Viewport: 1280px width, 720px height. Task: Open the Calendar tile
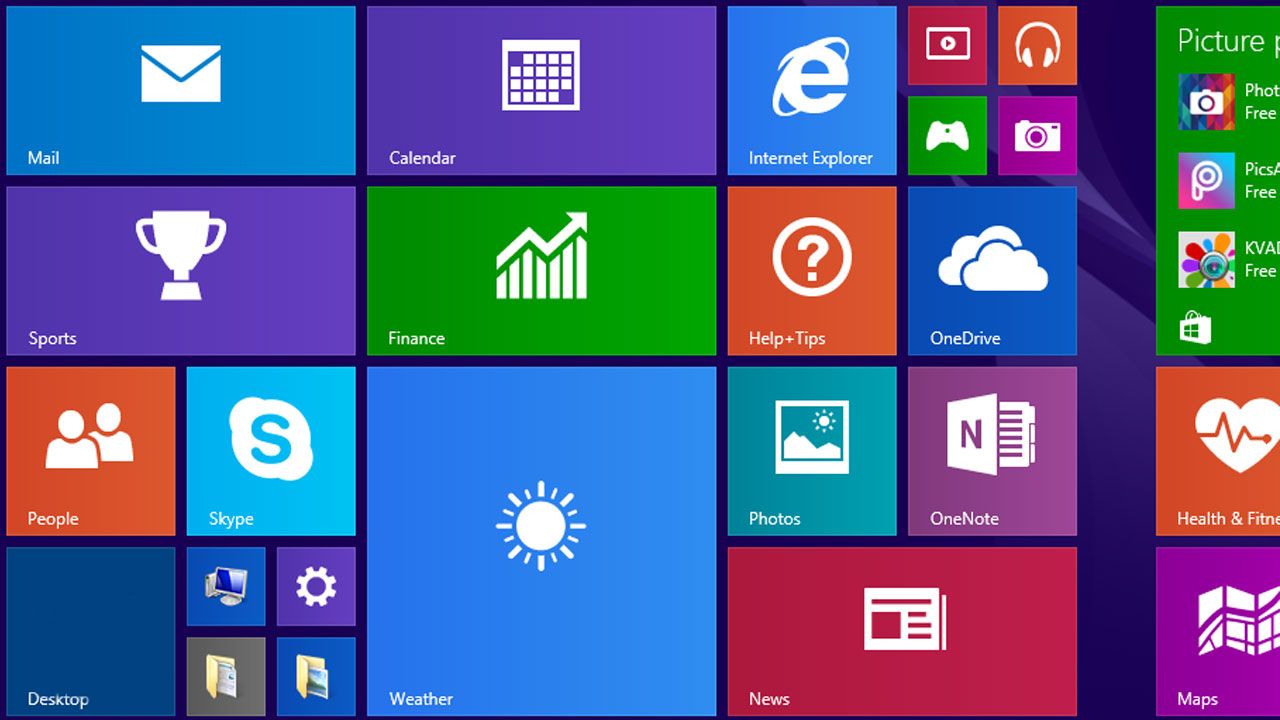tap(541, 91)
